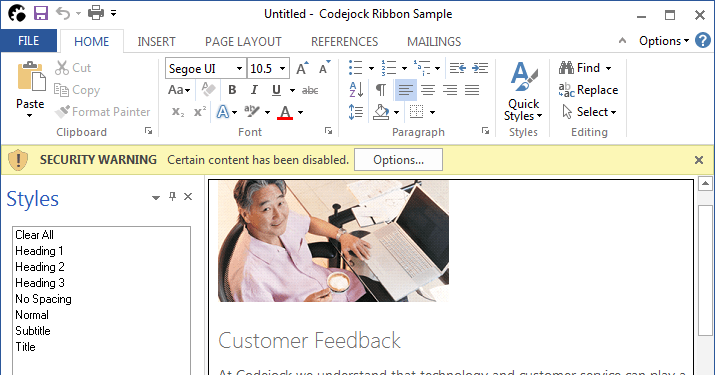
Task: Switch to the HOME tab
Action: click(x=92, y=42)
